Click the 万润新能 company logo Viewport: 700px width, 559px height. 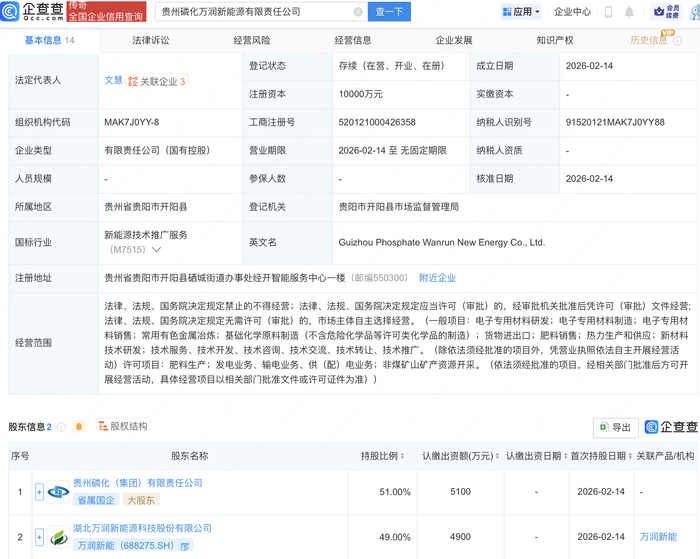click(58, 537)
